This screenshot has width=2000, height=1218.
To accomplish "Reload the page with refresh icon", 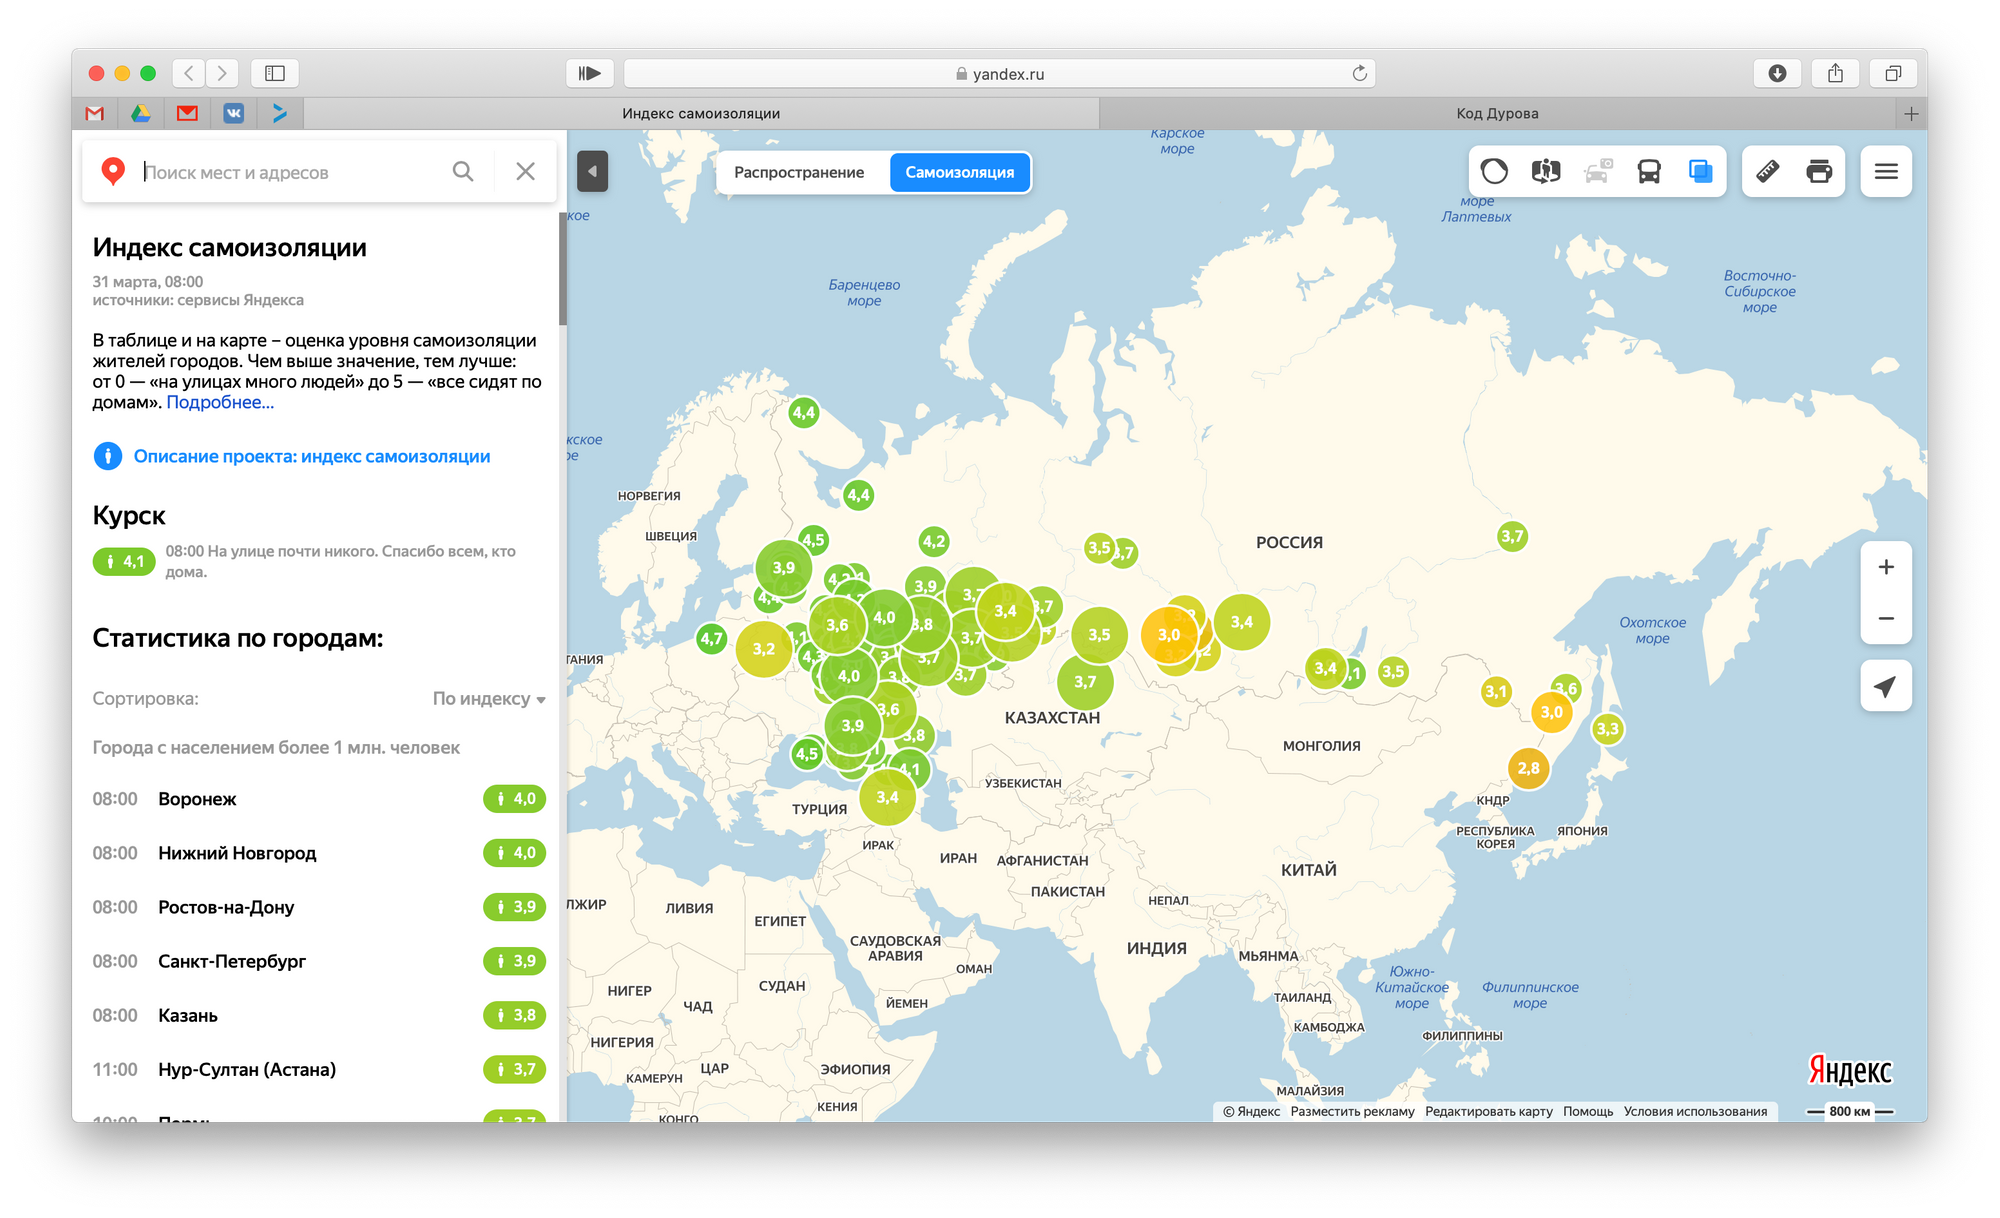I will point(1359,73).
